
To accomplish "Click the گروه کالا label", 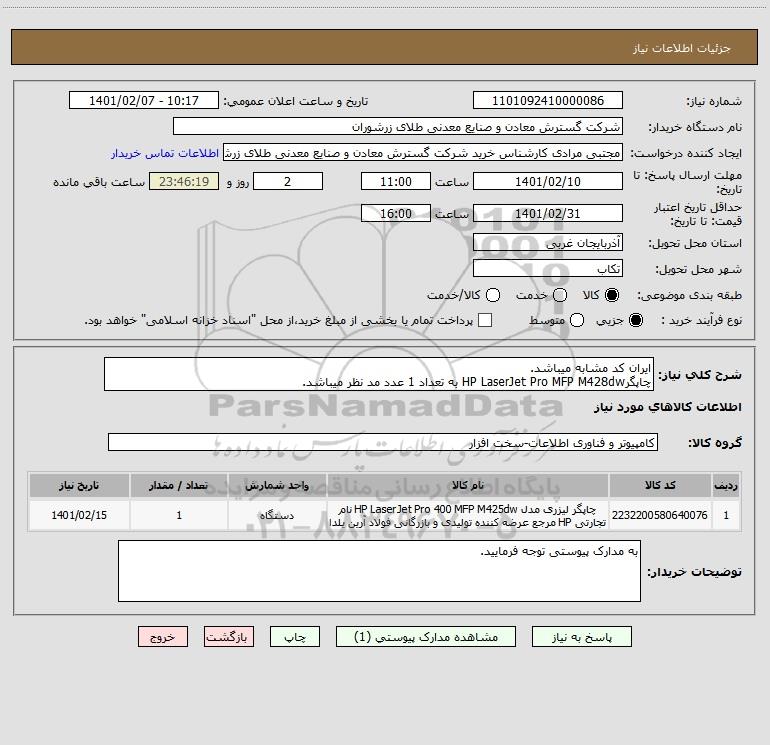I will (x=715, y=443).
